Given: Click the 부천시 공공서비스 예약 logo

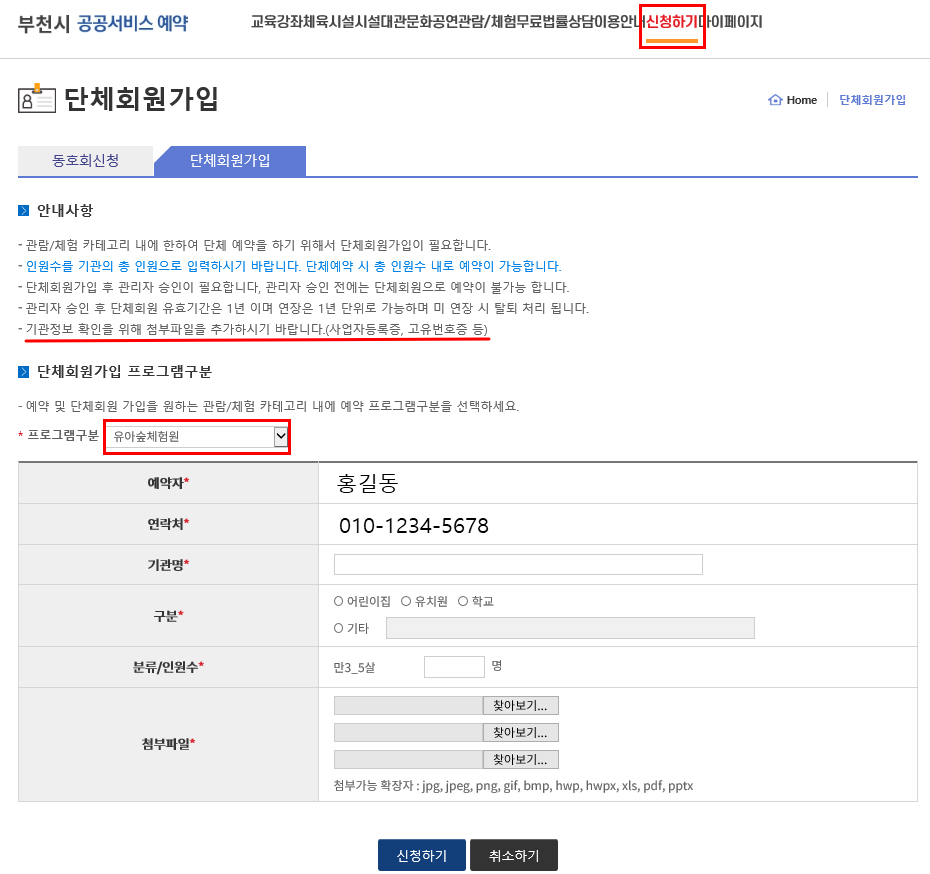Looking at the screenshot, I should 102,23.
